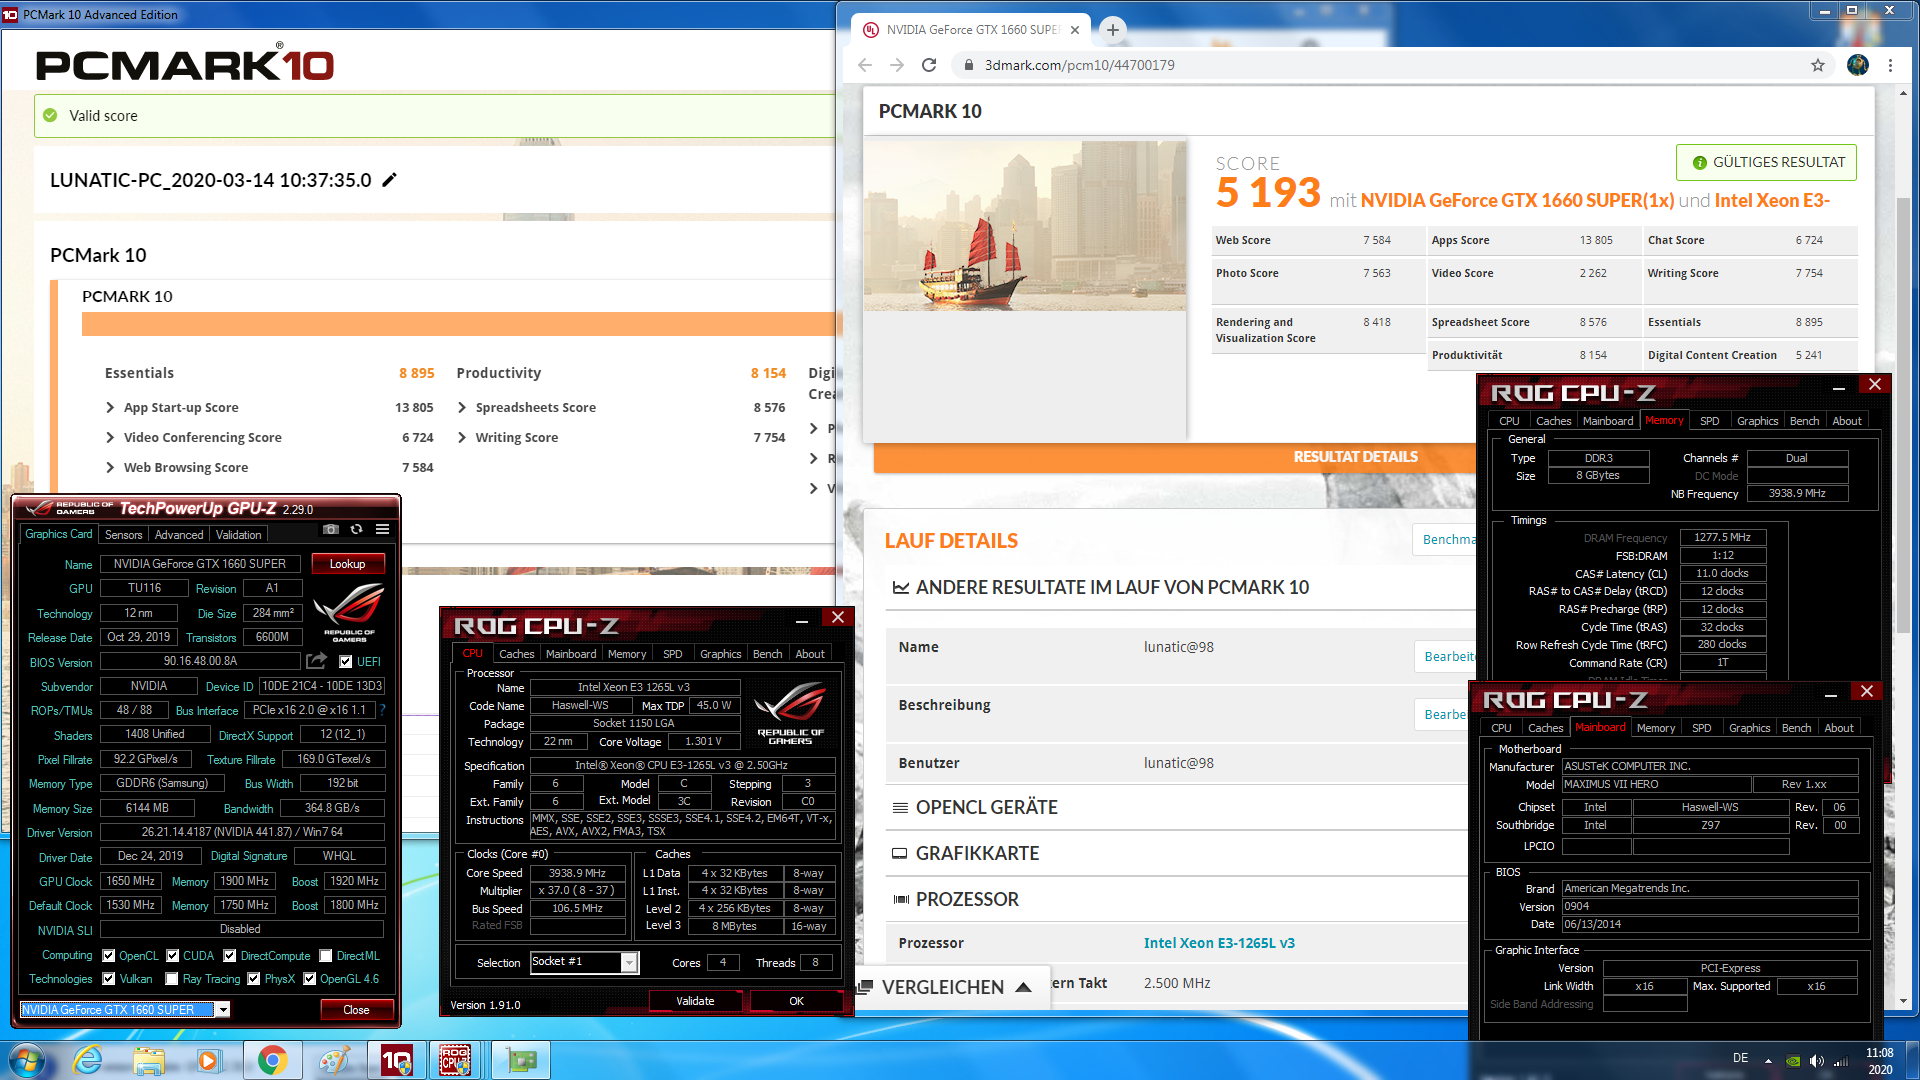Open Chrome's three-dot menu
This screenshot has height=1080, width=1920.
[x=1890, y=65]
